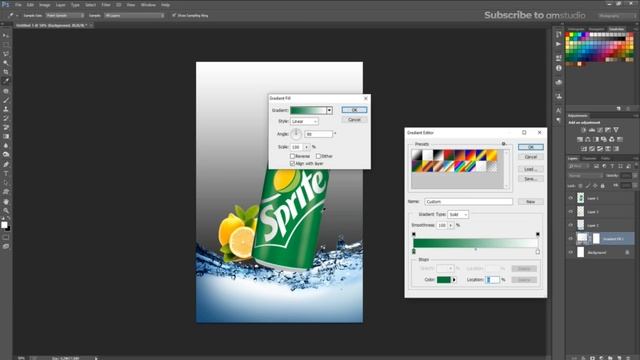This screenshot has width=640, height=360.
Task: Open the Edit menu
Action: point(30,5)
